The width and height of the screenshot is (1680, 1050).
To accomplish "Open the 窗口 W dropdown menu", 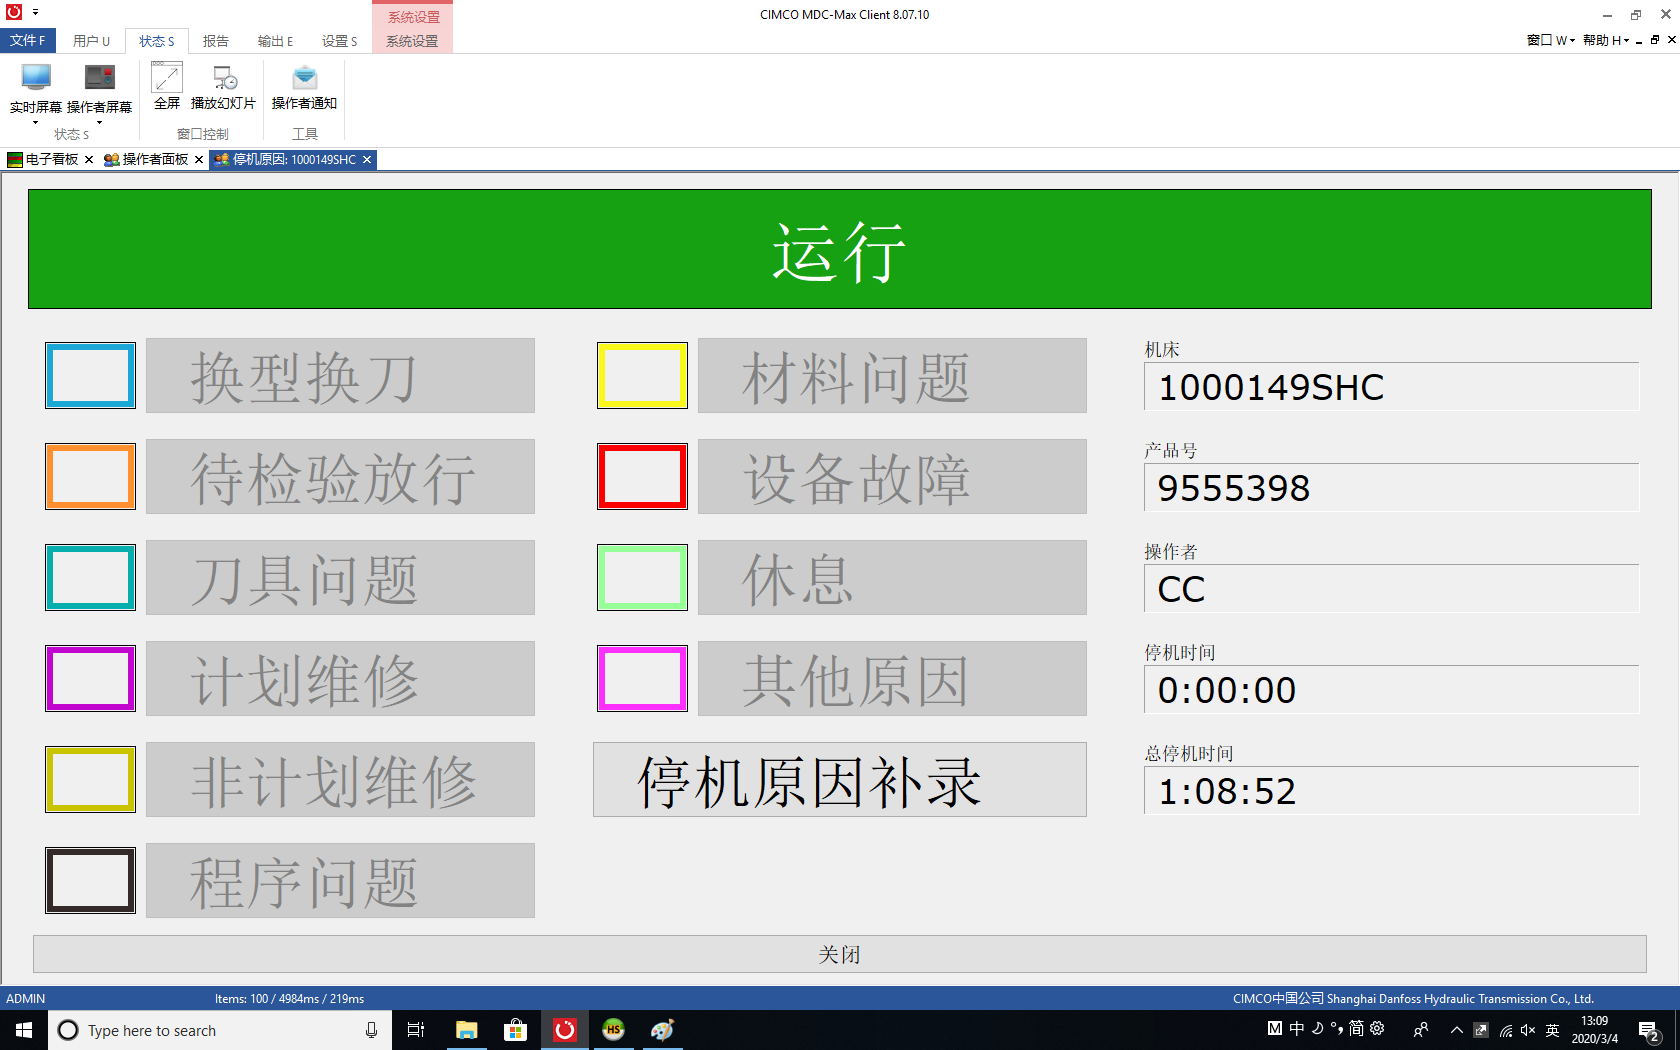I will coord(1550,40).
